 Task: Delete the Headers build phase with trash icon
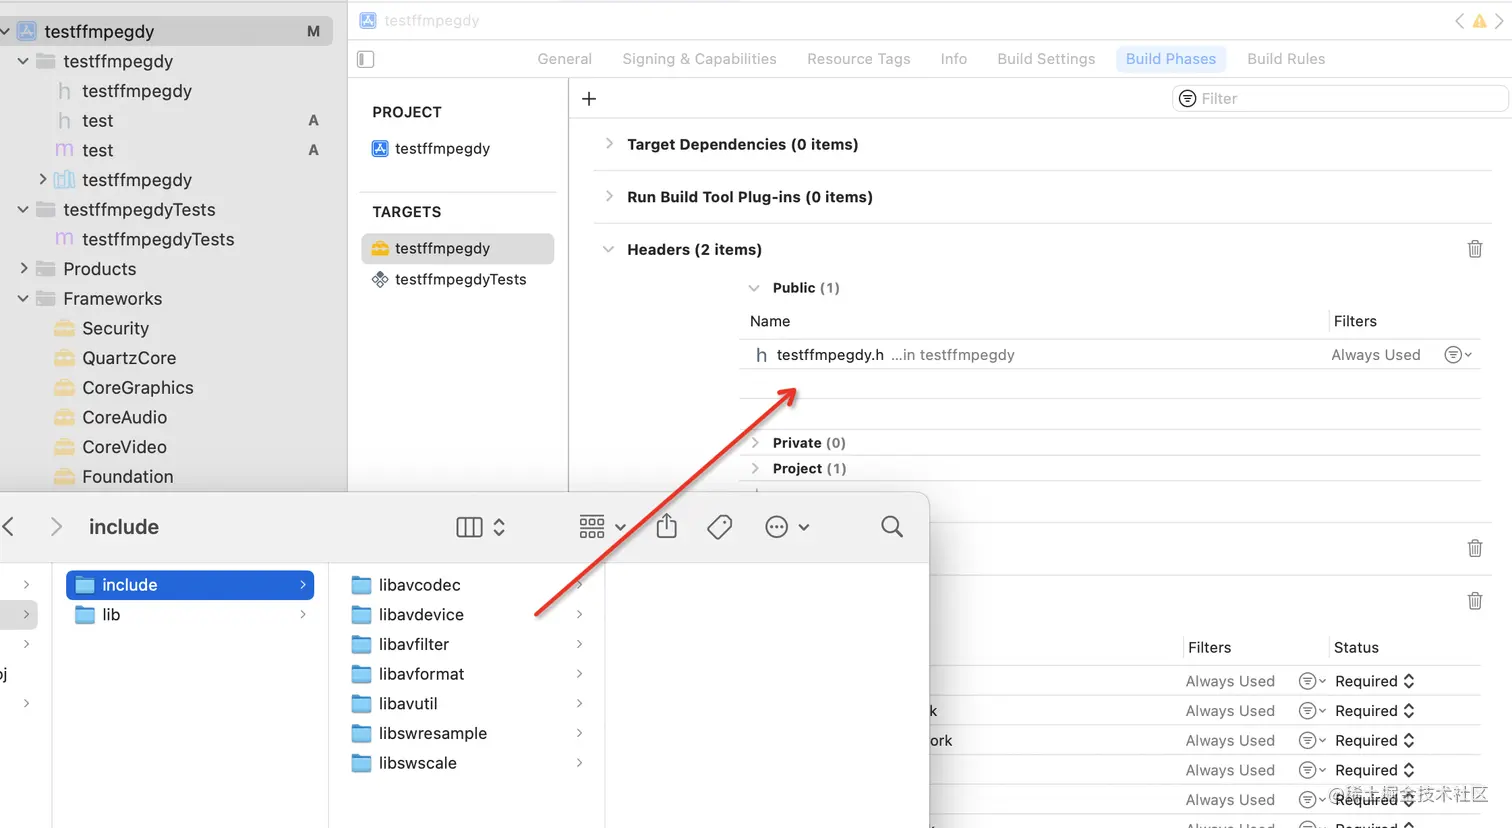(x=1475, y=249)
